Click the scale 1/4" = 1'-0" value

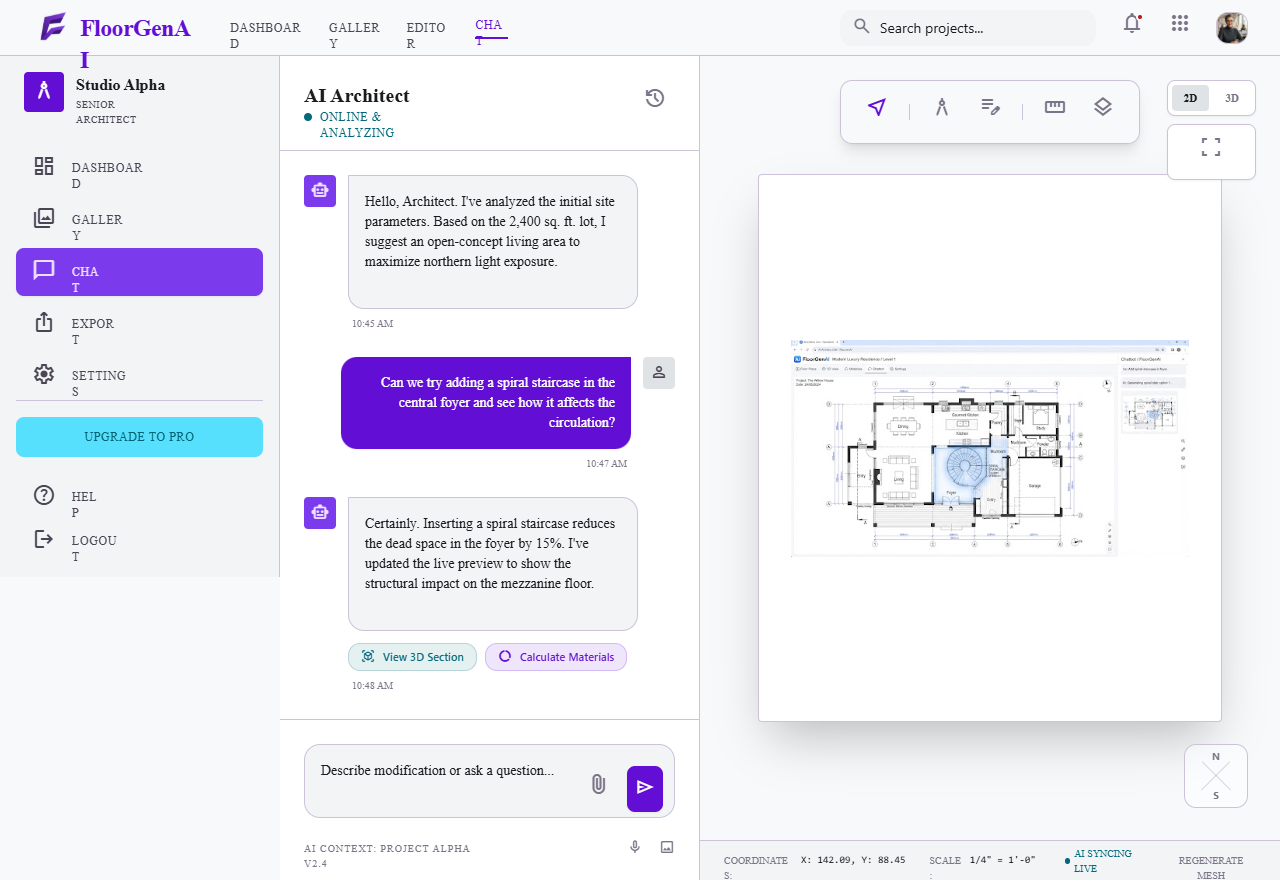pyautogui.click(x=1002, y=860)
